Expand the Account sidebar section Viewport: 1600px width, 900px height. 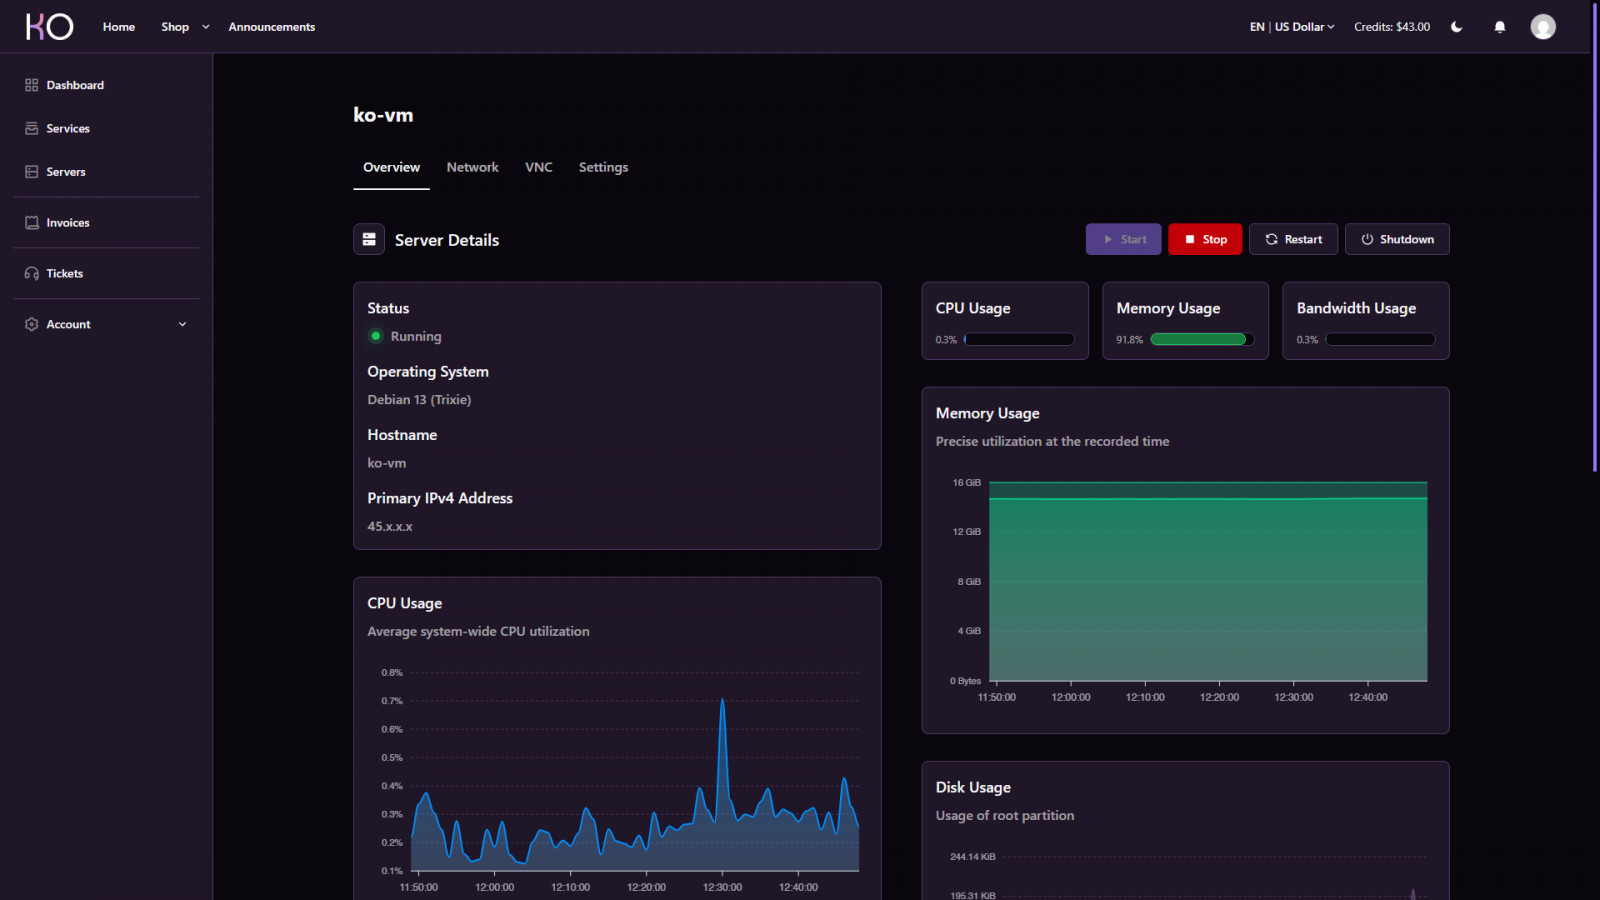click(182, 324)
